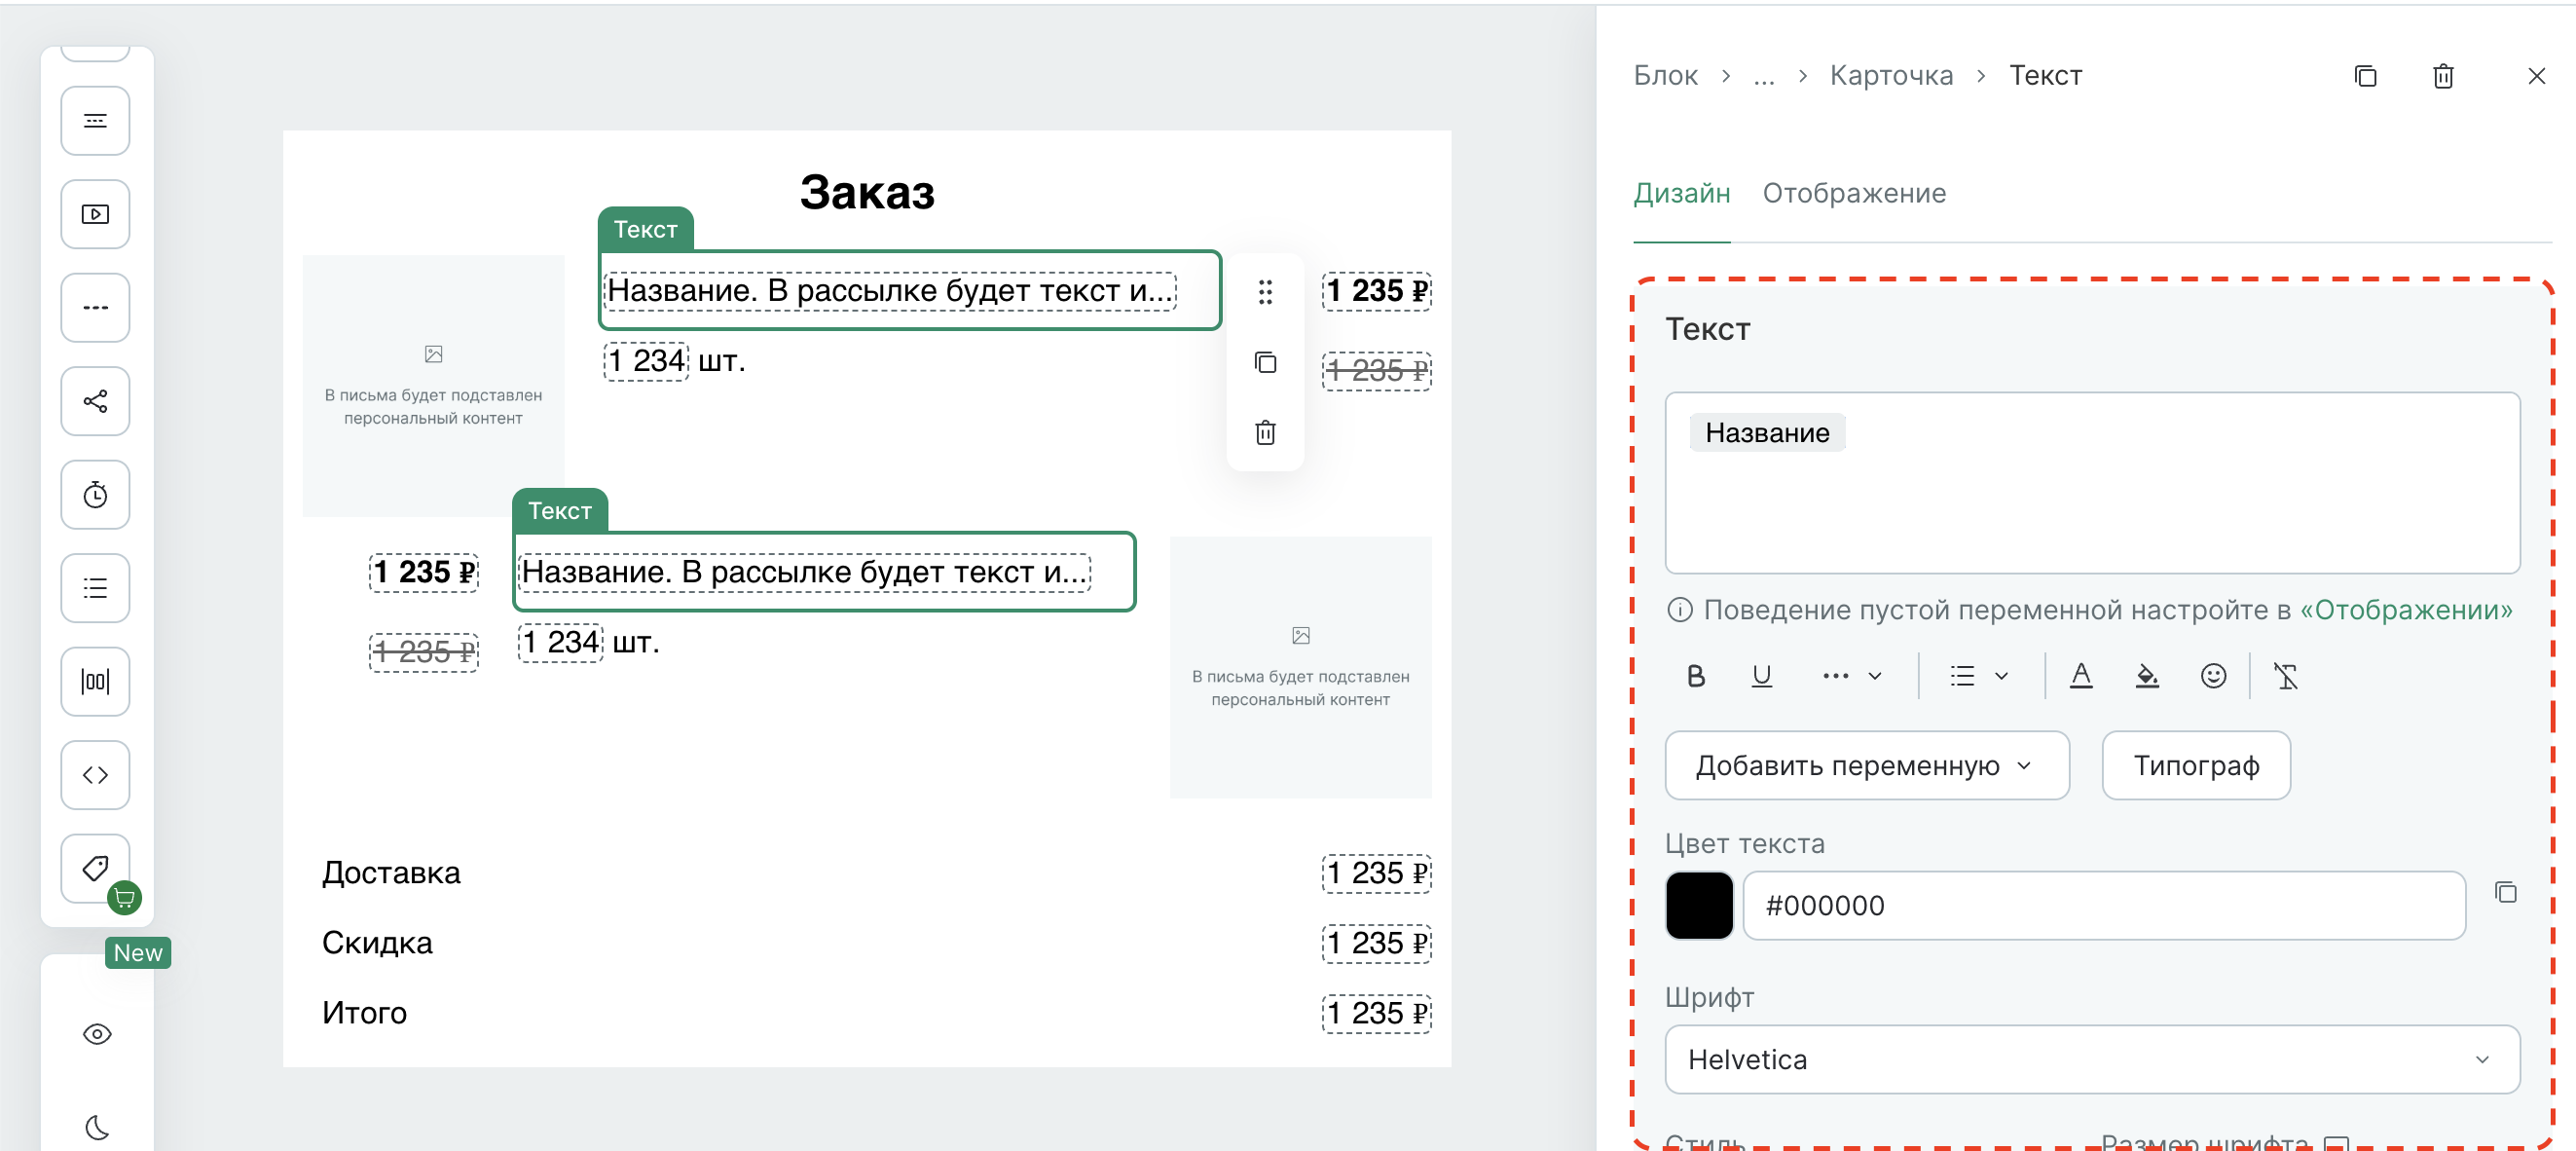Select the social share block icon
Viewport: 2576px width, 1151px height.
click(x=95, y=401)
